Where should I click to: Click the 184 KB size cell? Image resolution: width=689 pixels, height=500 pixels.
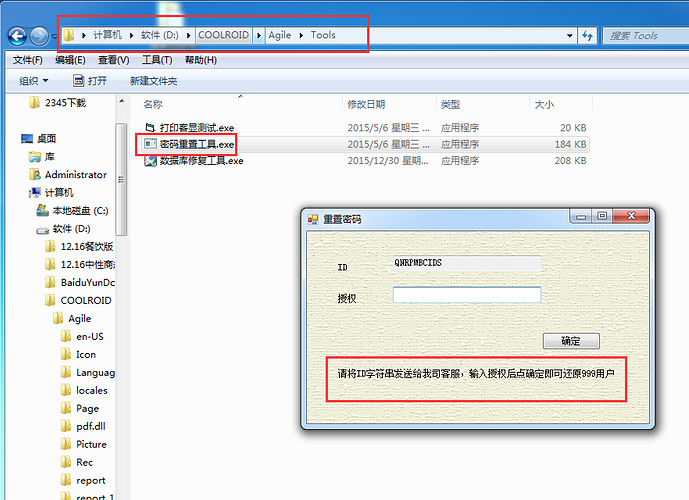(570, 144)
